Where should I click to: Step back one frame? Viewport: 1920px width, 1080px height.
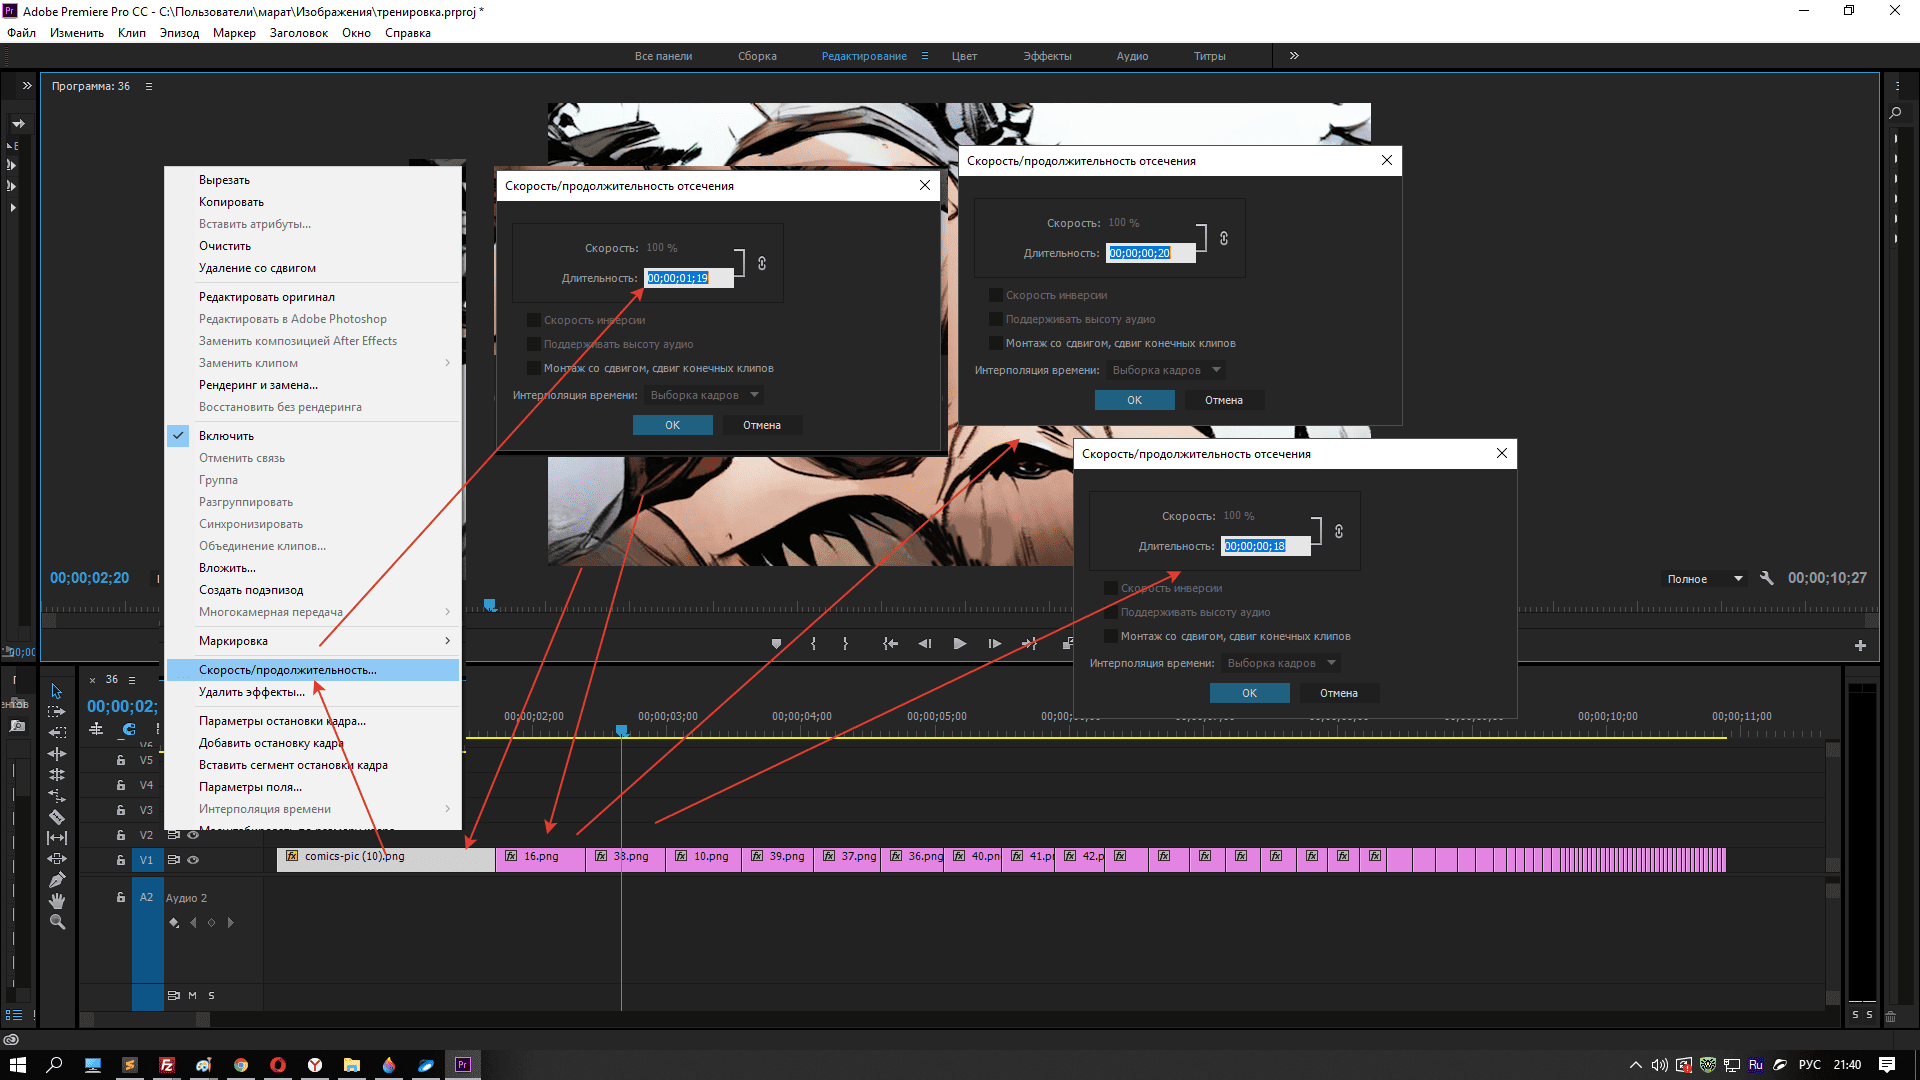click(x=925, y=644)
